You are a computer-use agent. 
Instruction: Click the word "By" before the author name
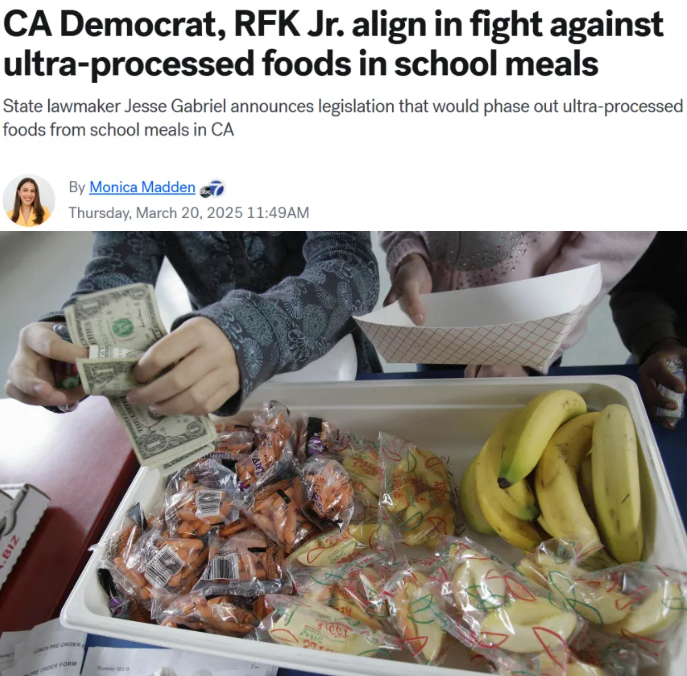tap(77, 187)
